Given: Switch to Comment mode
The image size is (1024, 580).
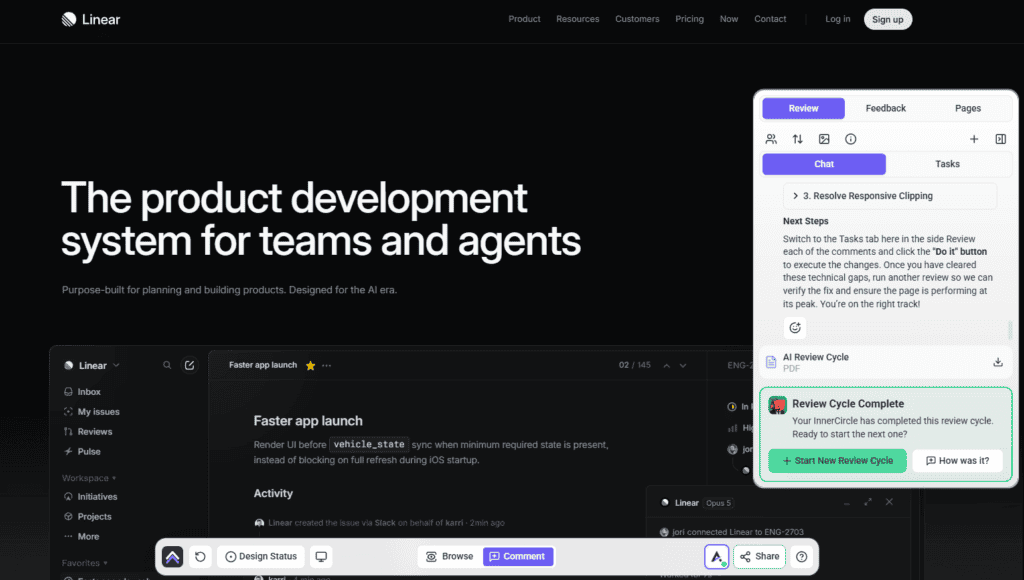Looking at the screenshot, I should [x=518, y=556].
